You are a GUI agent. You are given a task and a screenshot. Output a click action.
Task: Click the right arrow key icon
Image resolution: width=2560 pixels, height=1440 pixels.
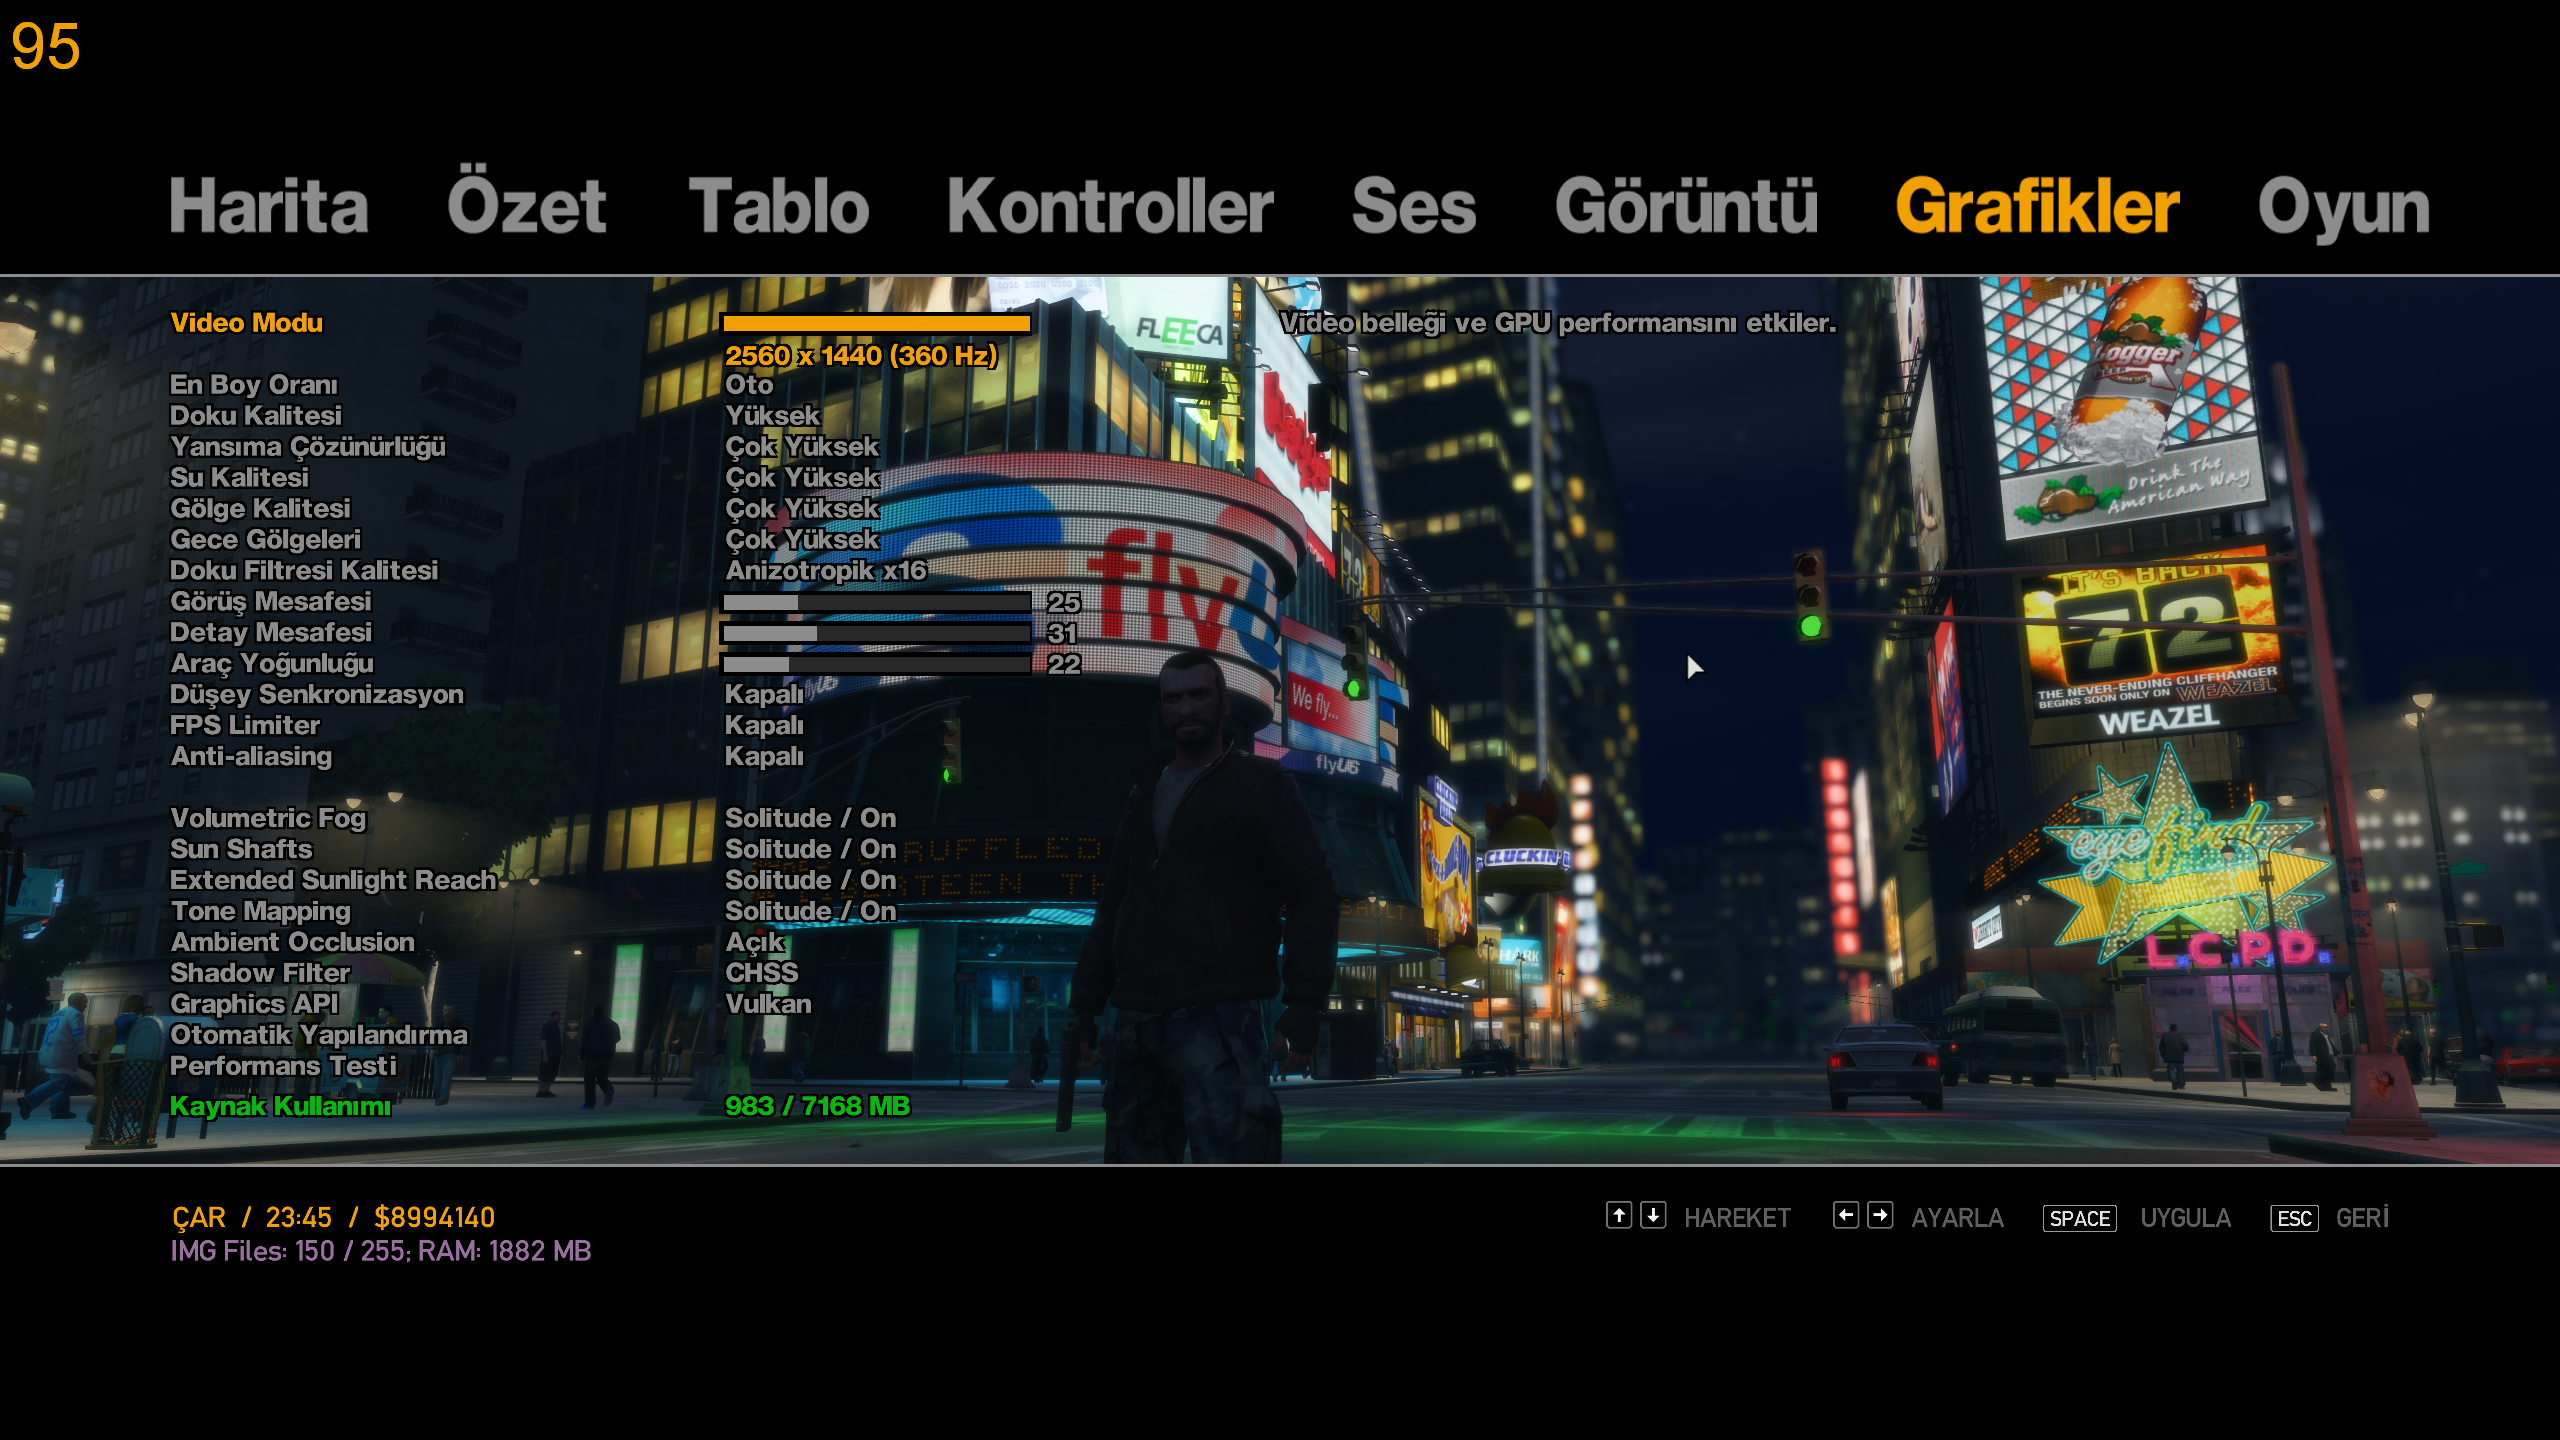tap(1880, 1215)
